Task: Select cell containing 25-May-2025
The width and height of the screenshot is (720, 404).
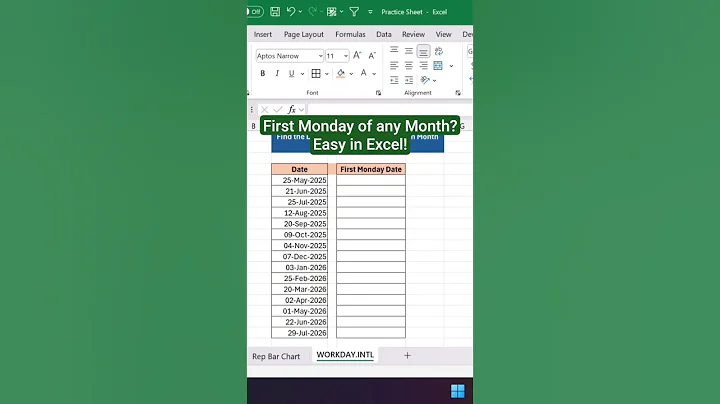Action: [299, 180]
